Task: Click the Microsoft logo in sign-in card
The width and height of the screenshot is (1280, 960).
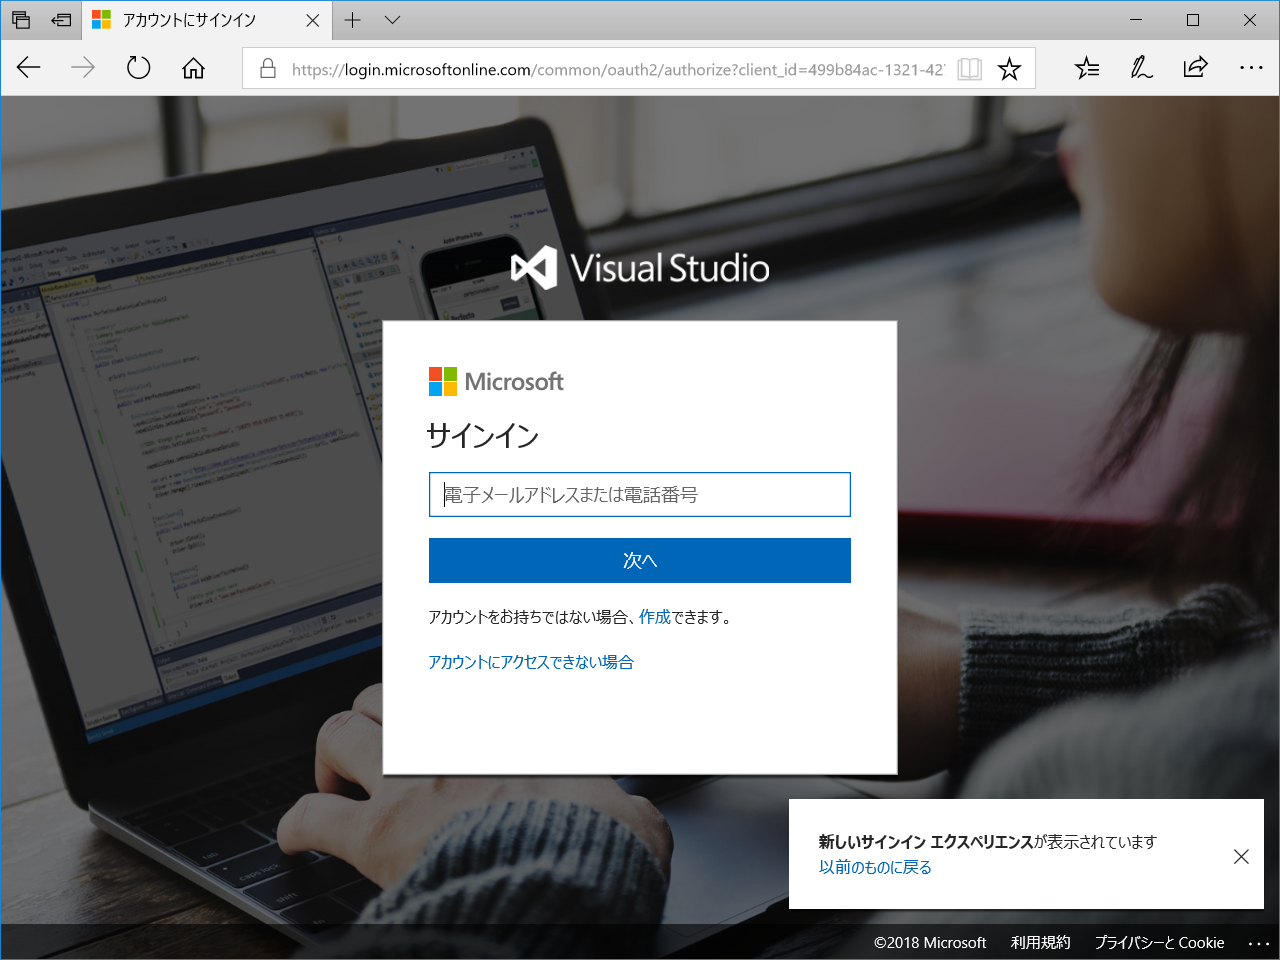Action: pyautogui.click(x=496, y=381)
